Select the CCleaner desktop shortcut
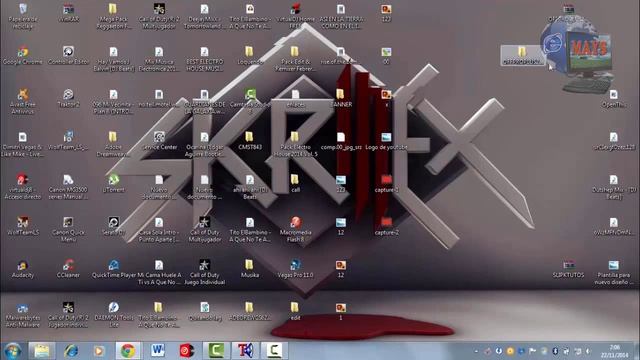Image resolution: width=640 pixels, height=360 pixels. 68,269
